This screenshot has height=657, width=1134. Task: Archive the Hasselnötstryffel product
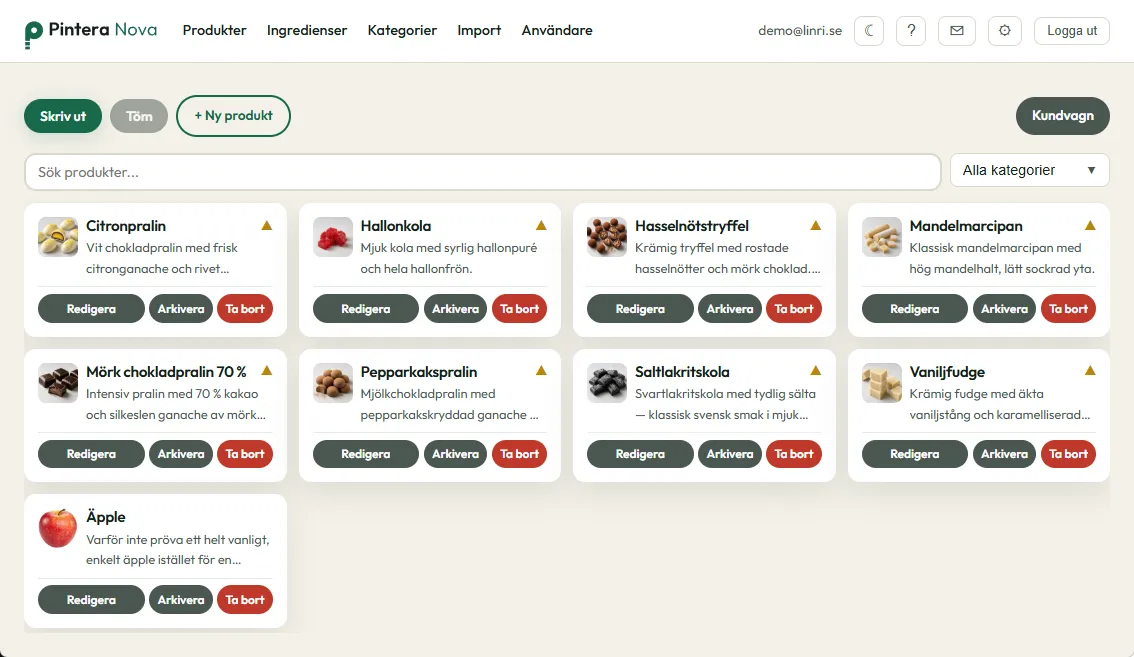click(730, 309)
